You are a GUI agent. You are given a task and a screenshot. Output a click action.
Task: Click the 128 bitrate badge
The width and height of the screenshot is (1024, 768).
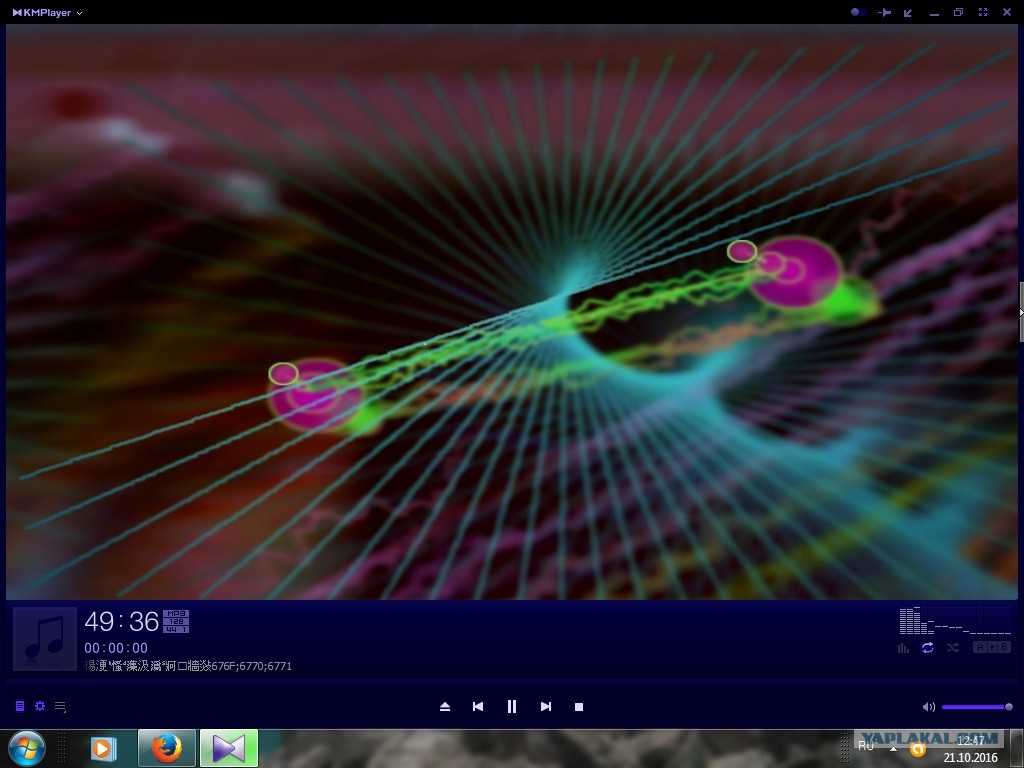coord(176,622)
